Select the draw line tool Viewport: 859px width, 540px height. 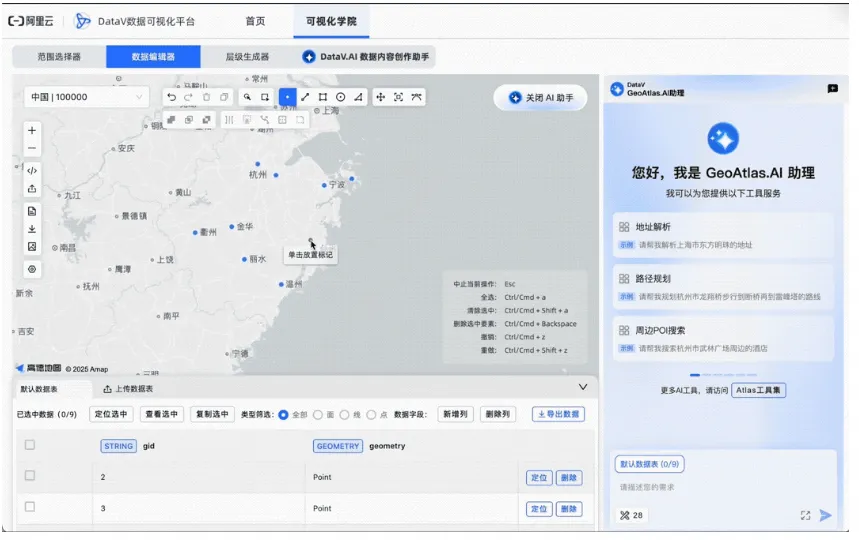pyautogui.click(x=305, y=97)
